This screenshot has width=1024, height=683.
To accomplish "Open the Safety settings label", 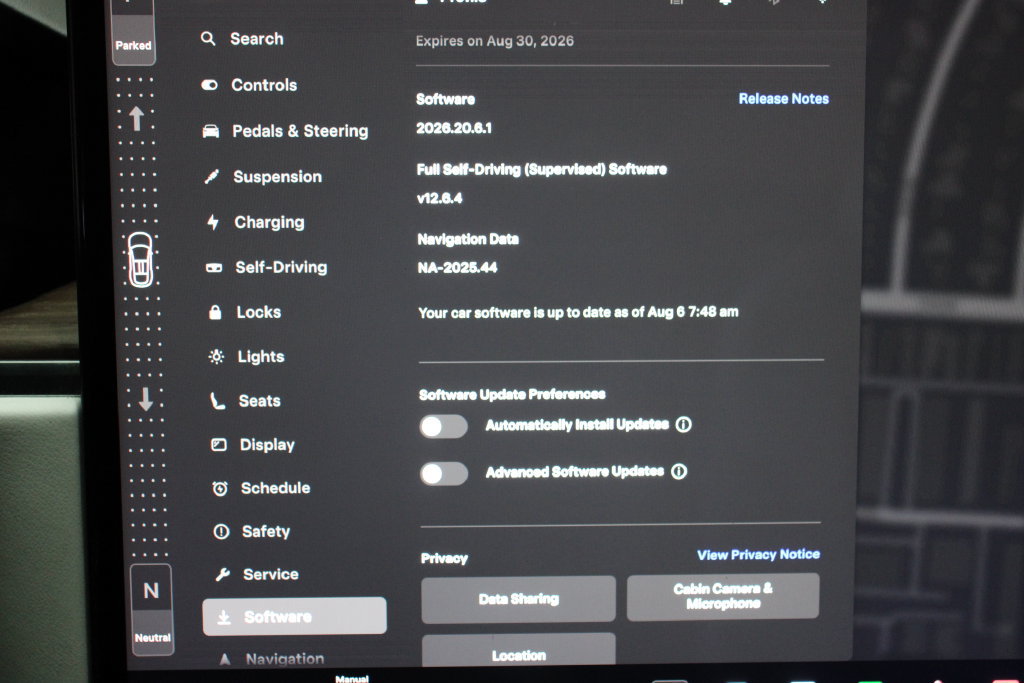I will [x=266, y=532].
